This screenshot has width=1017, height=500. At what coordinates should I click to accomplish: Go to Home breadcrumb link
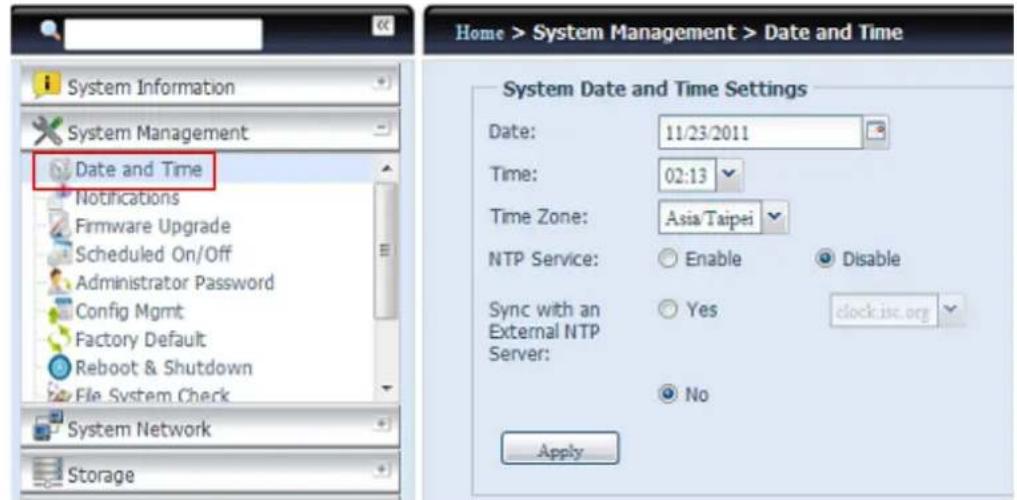tap(479, 32)
